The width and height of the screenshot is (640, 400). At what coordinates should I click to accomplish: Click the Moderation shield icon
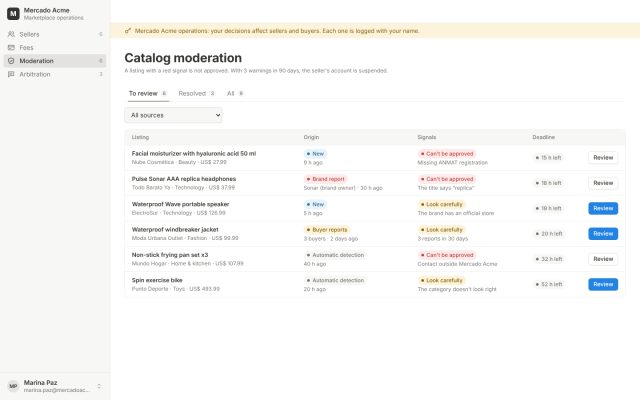(11, 61)
